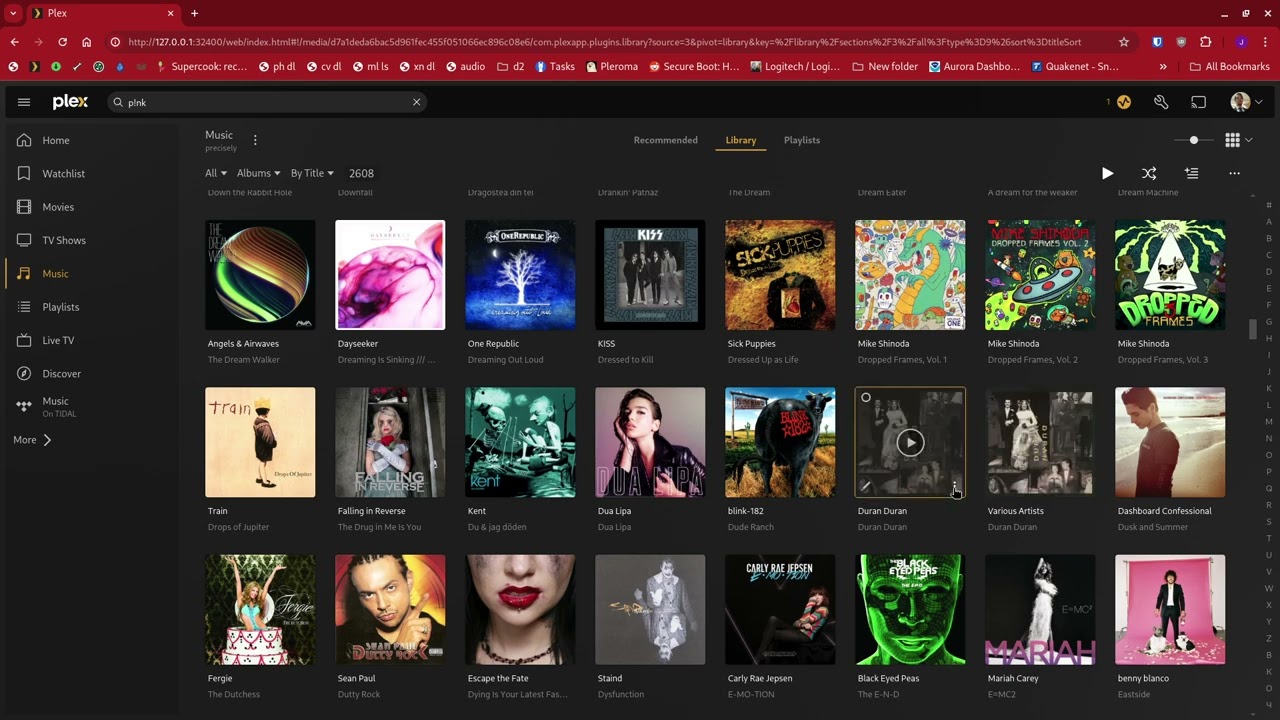This screenshot has height=720, width=1280.
Task: Open browser extensions puzzle icon
Action: click(1205, 42)
